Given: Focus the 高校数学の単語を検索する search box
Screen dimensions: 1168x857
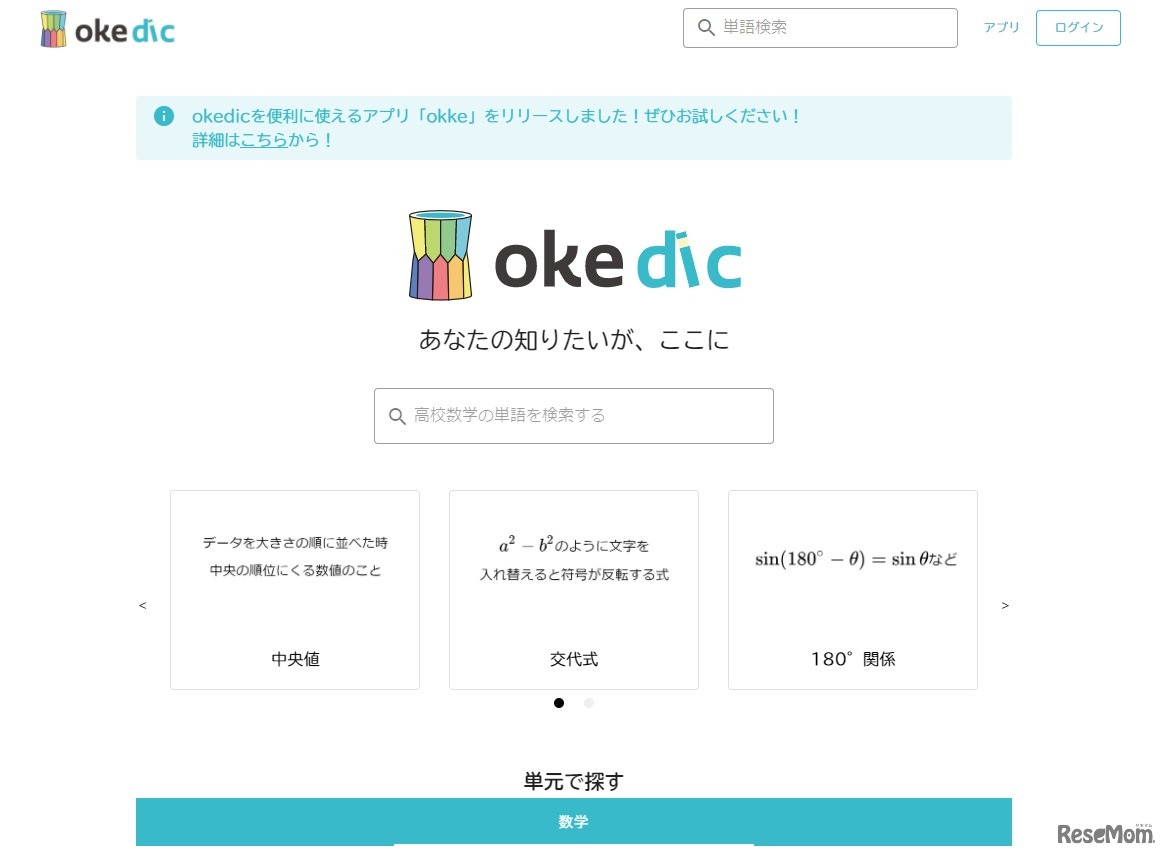Looking at the screenshot, I should (x=574, y=416).
